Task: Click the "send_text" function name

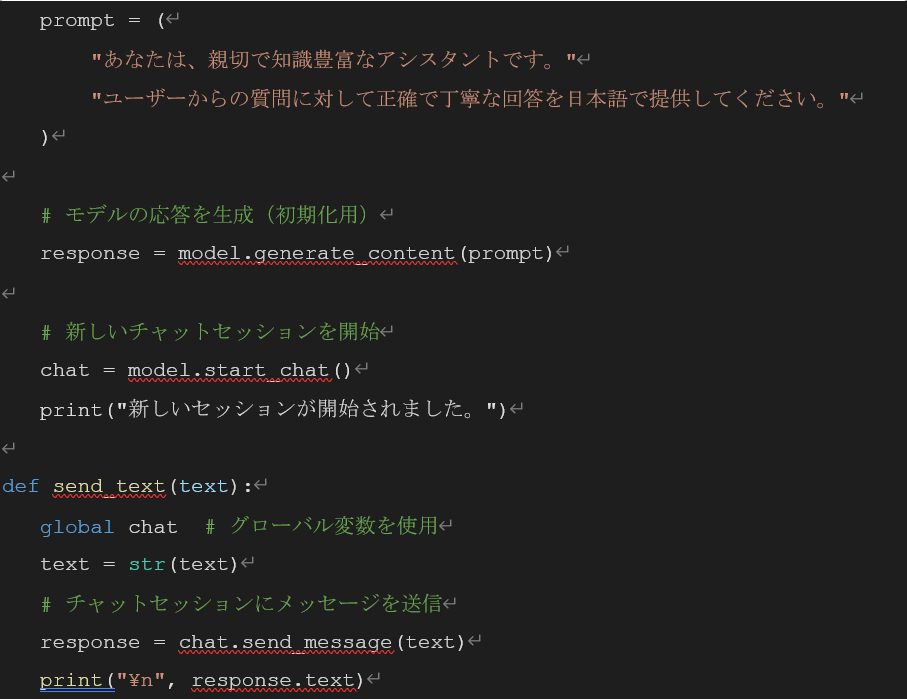Action: [x=109, y=487]
